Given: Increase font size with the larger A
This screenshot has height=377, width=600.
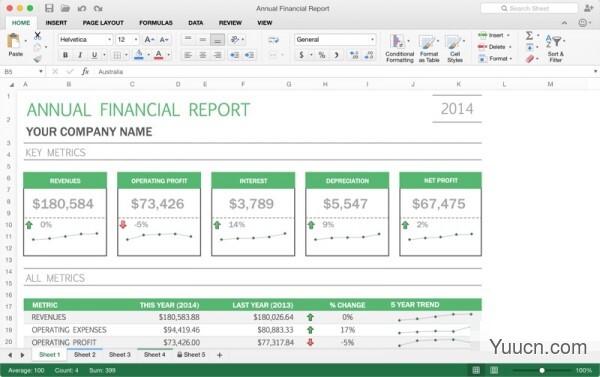Looking at the screenshot, I should tap(149, 39).
